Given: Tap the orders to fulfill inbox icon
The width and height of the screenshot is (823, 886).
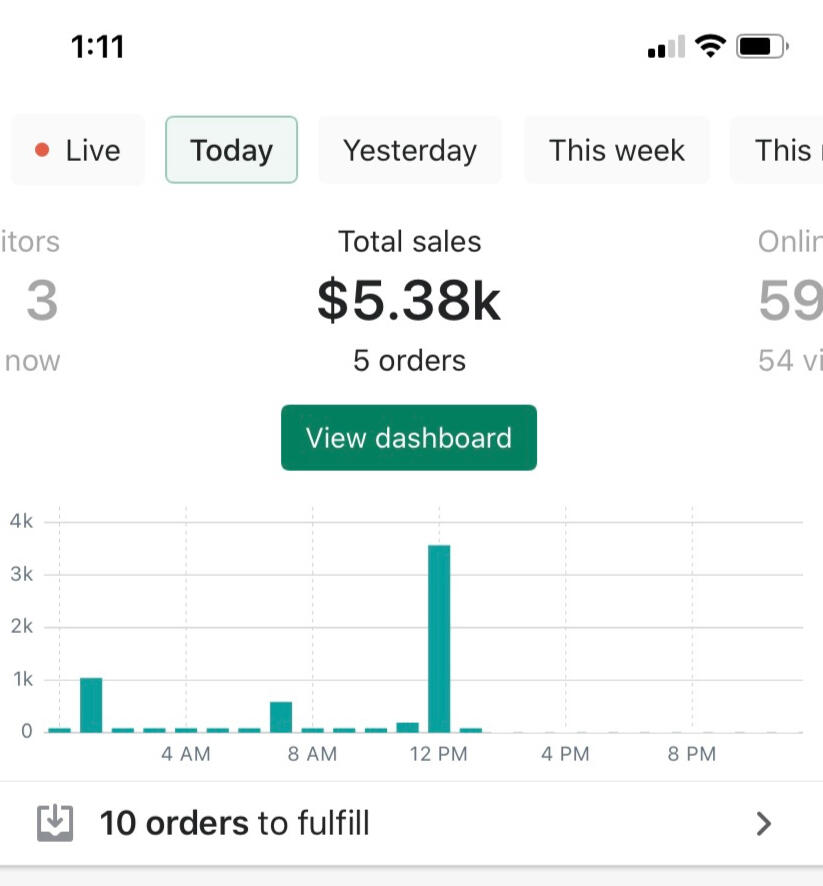Looking at the screenshot, I should tap(55, 823).
